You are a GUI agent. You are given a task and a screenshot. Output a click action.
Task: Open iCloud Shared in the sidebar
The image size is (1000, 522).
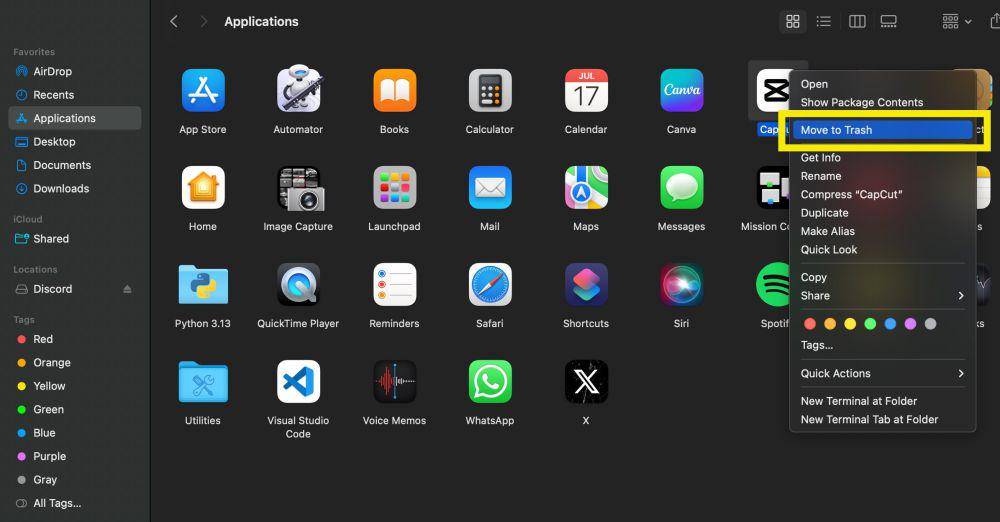click(x=75, y=239)
